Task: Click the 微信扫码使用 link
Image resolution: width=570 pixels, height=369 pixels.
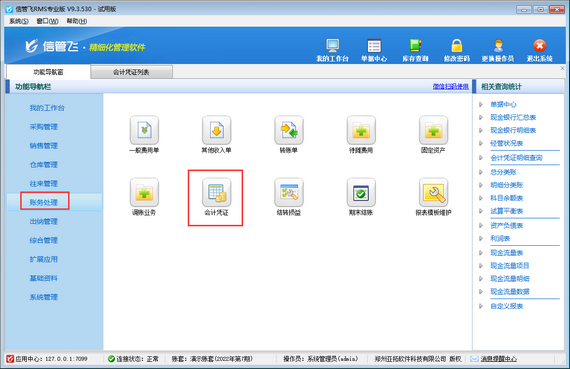Action: 450,87
